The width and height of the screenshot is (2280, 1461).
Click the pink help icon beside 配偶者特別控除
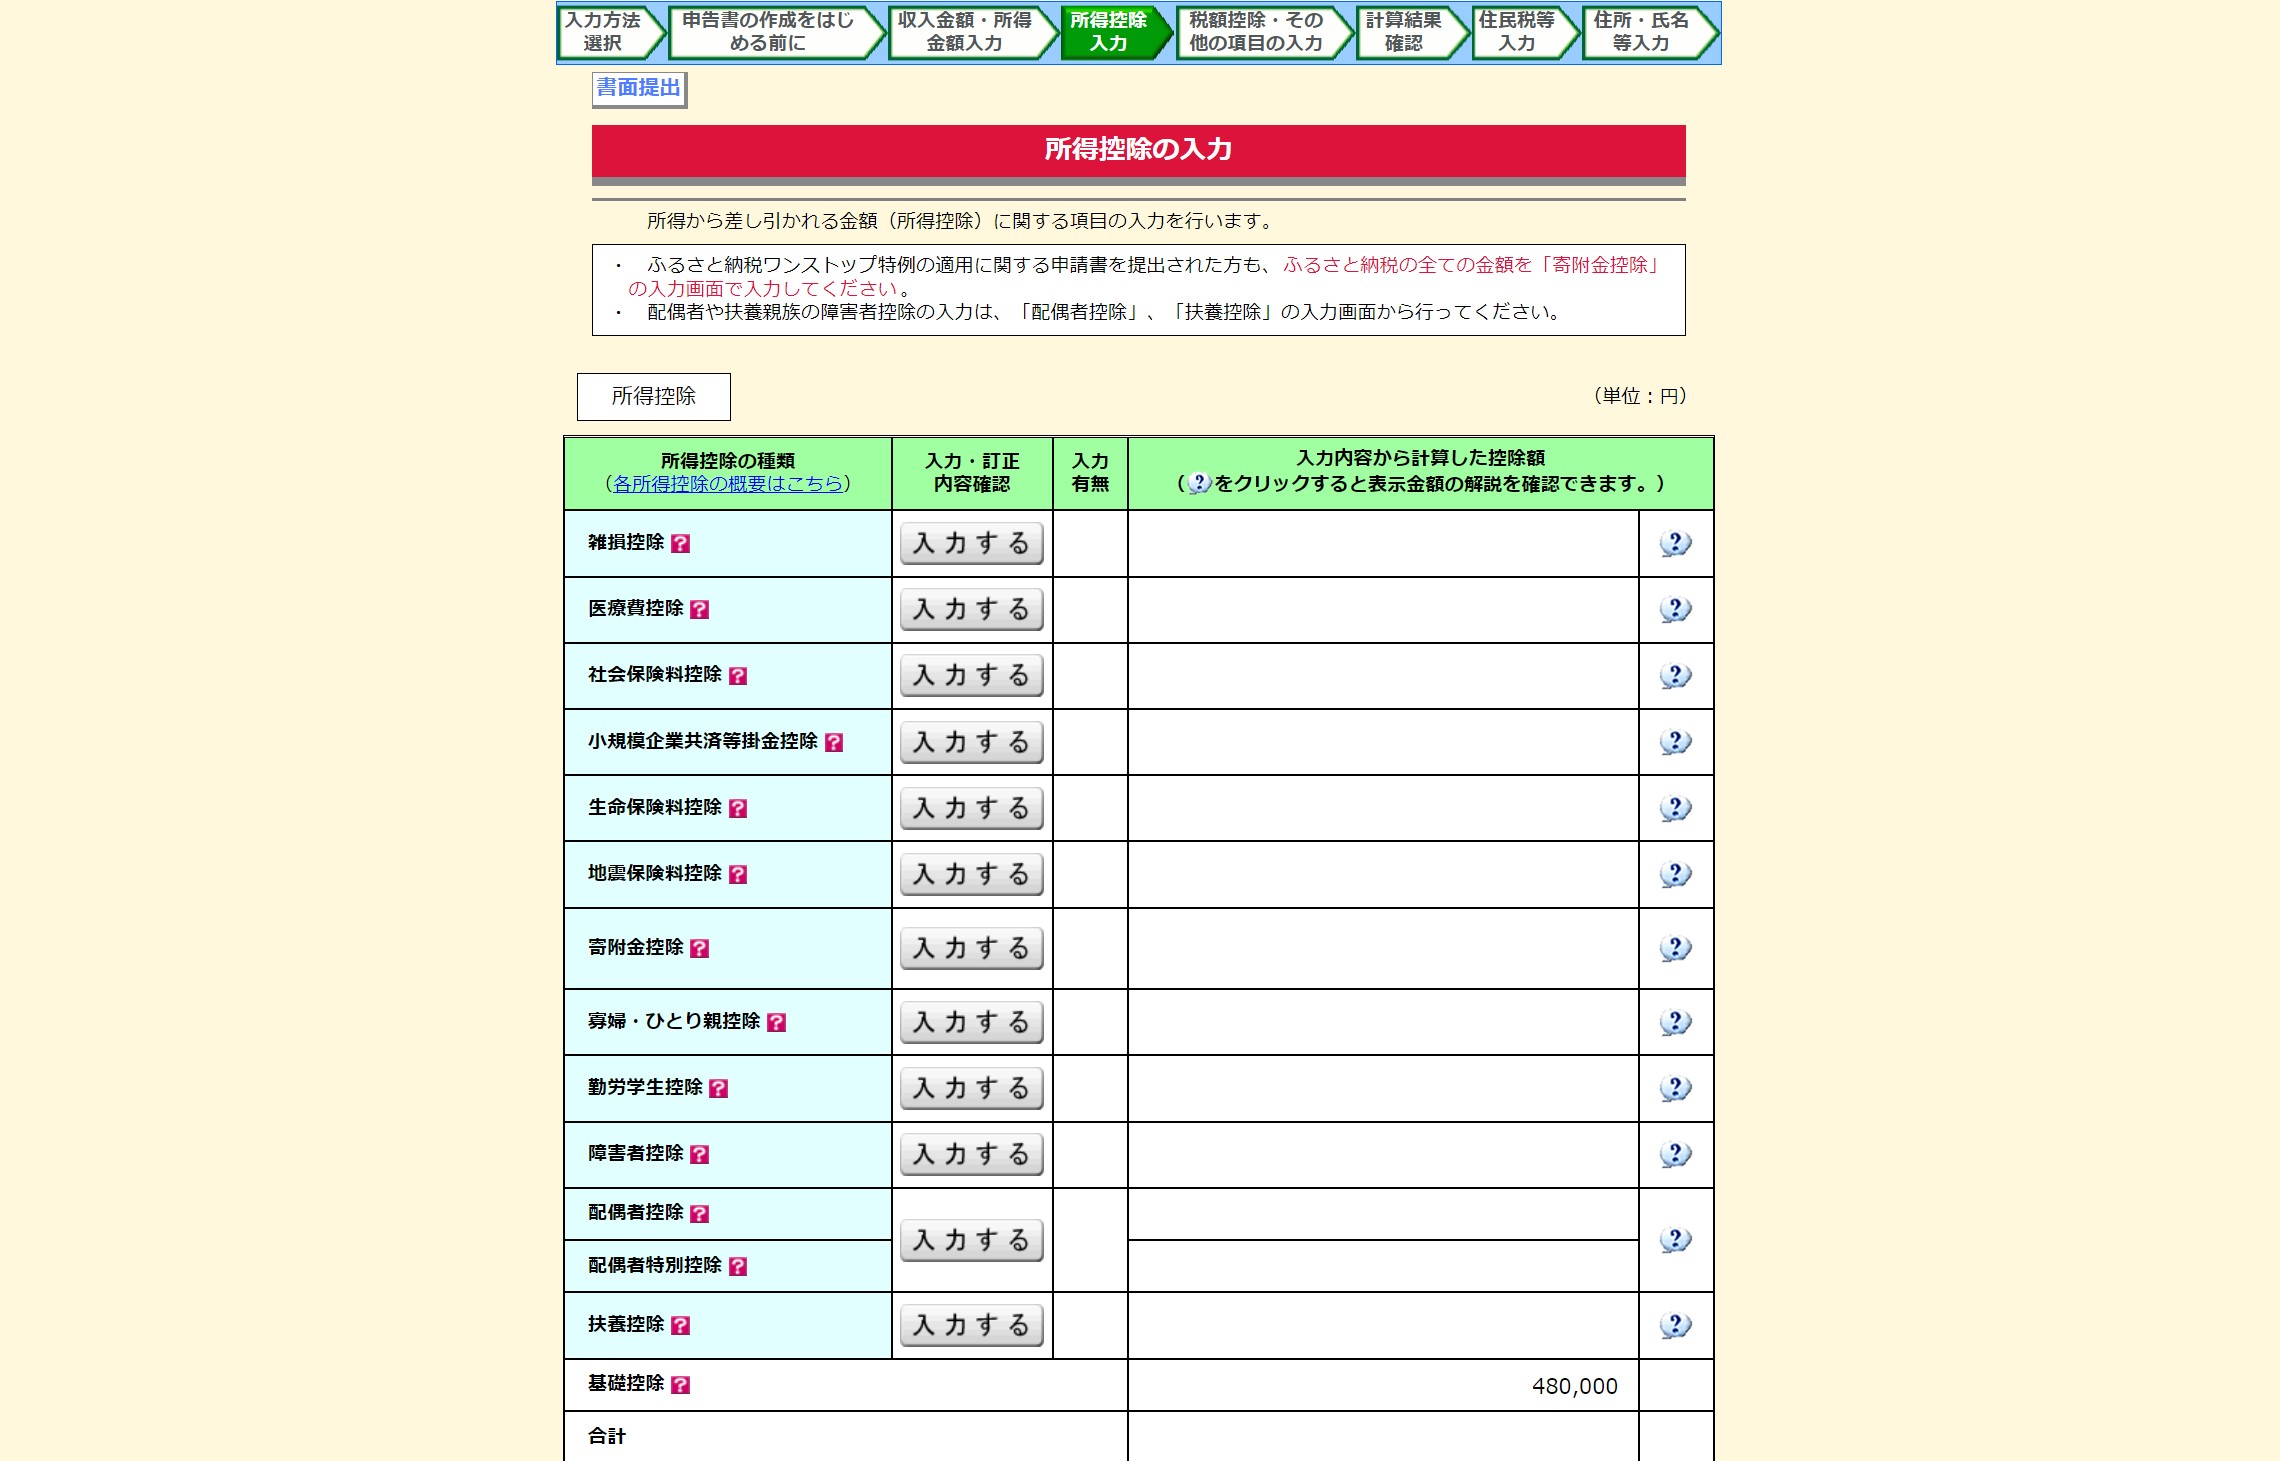738,1266
